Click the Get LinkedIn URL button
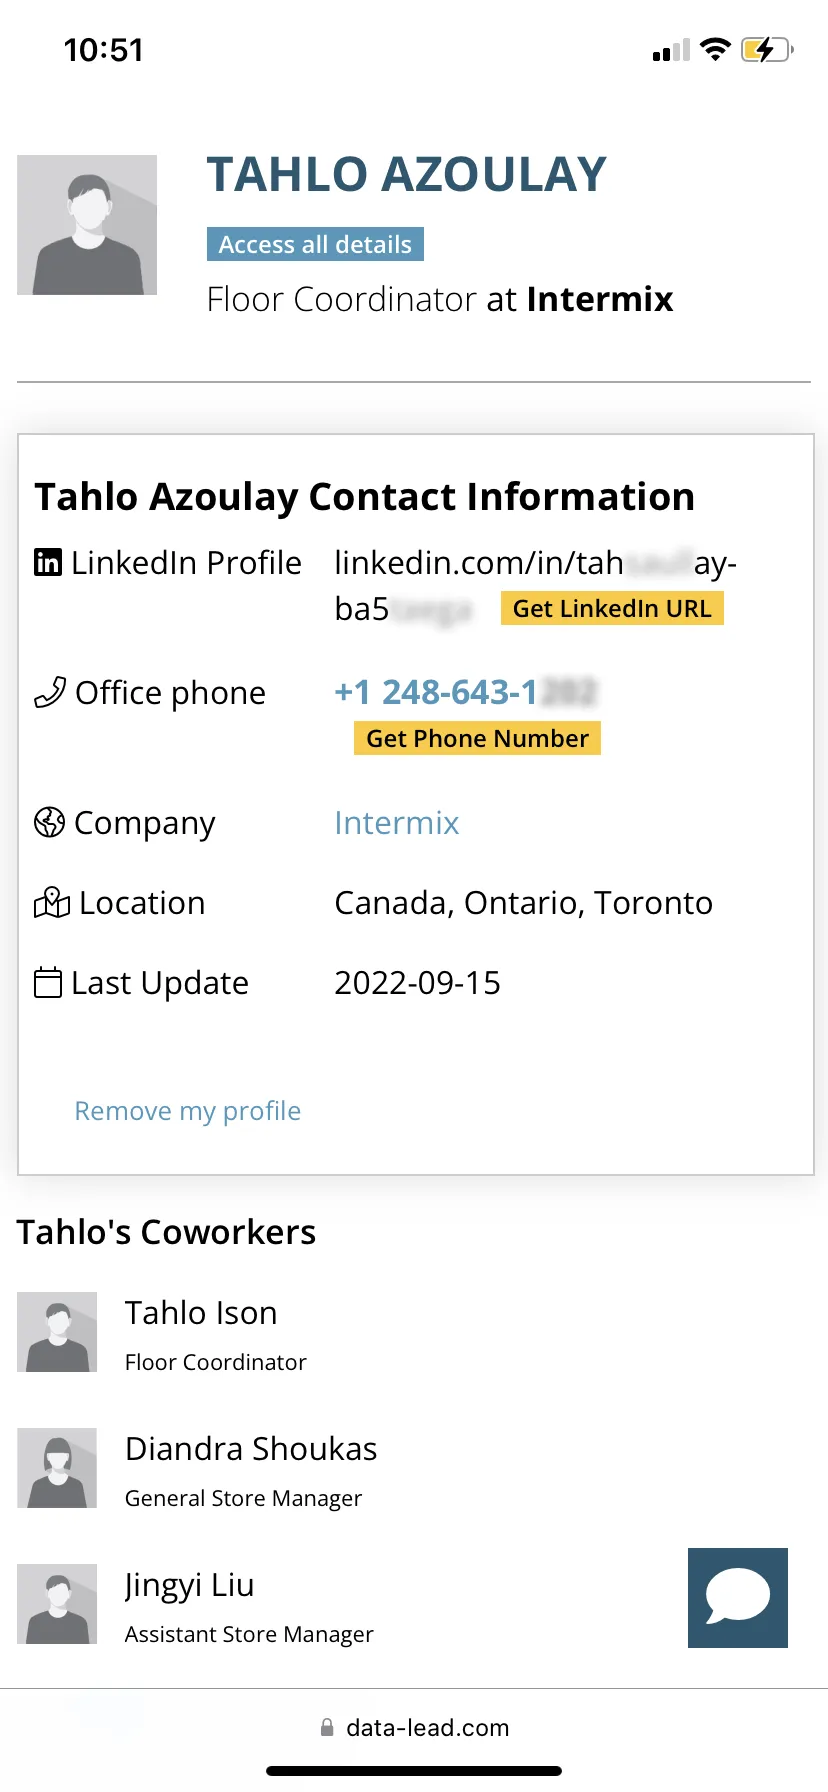The width and height of the screenshot is (828, 1792). pos(612,608)
